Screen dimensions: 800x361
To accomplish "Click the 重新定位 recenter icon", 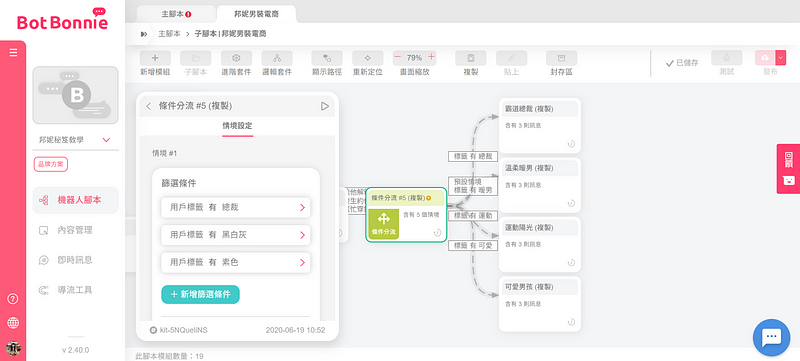I will (x=368, y=58).
